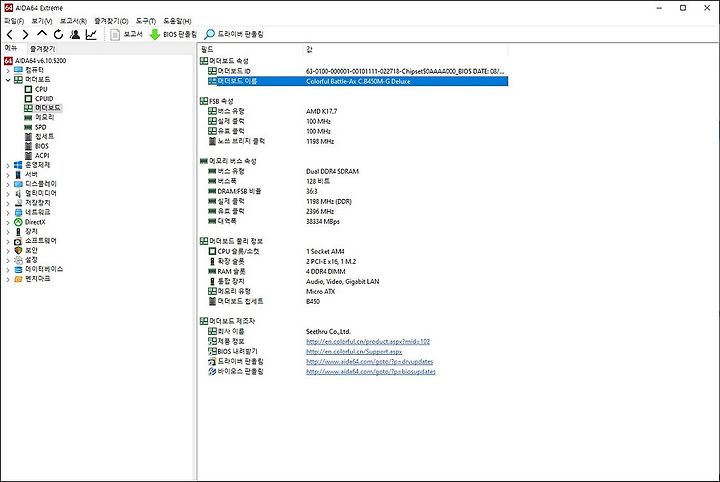
Task: Select the Colorful Battle-Ax C.B450M-G Deluxe row
Action: tap(357, 81)
